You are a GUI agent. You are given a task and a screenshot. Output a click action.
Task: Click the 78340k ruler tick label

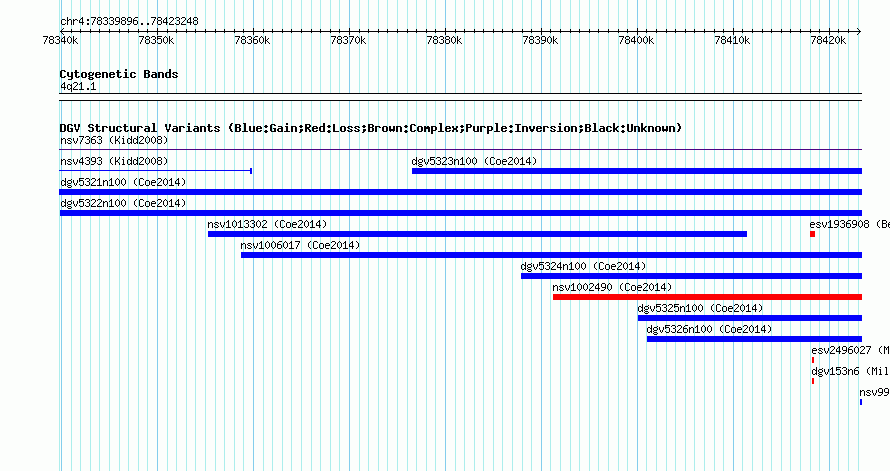coord(60,40)
